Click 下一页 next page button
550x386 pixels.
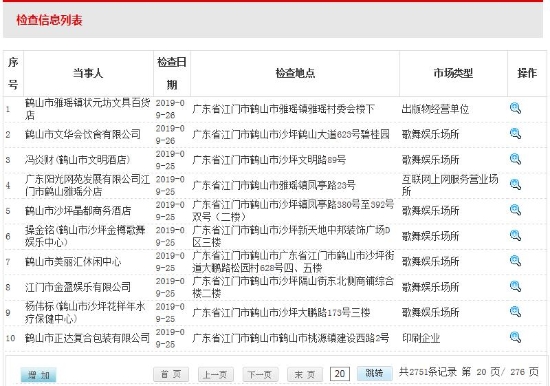tap(260, 374)
